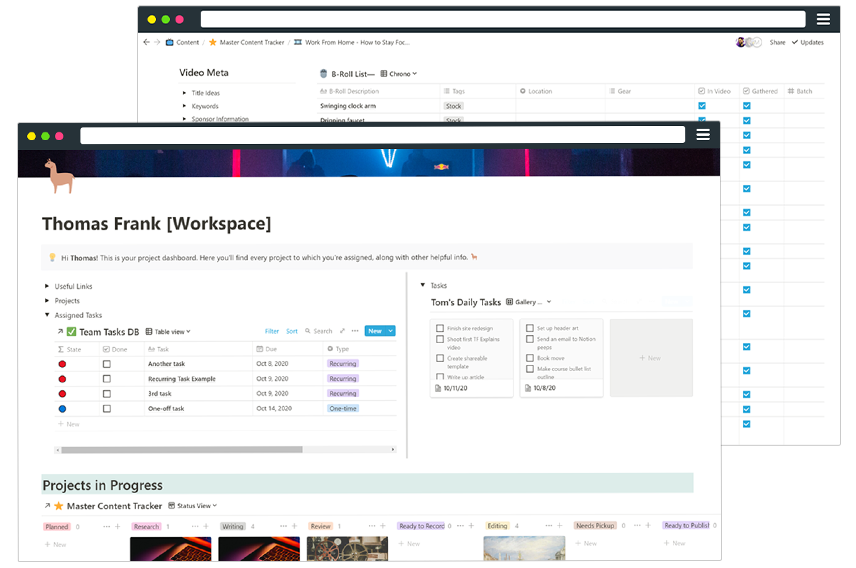Open hamburger menu in back browser window
The height and width of the screenshot is (568, 856).
pyautogui.click(x=823, y=19)
